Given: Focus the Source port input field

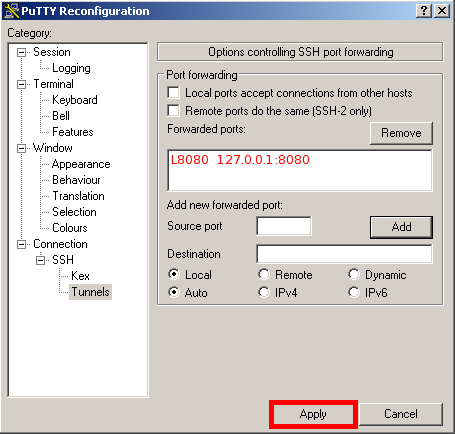Looking at the screenshot, I should pyautogui.click(x=284, y=226).
